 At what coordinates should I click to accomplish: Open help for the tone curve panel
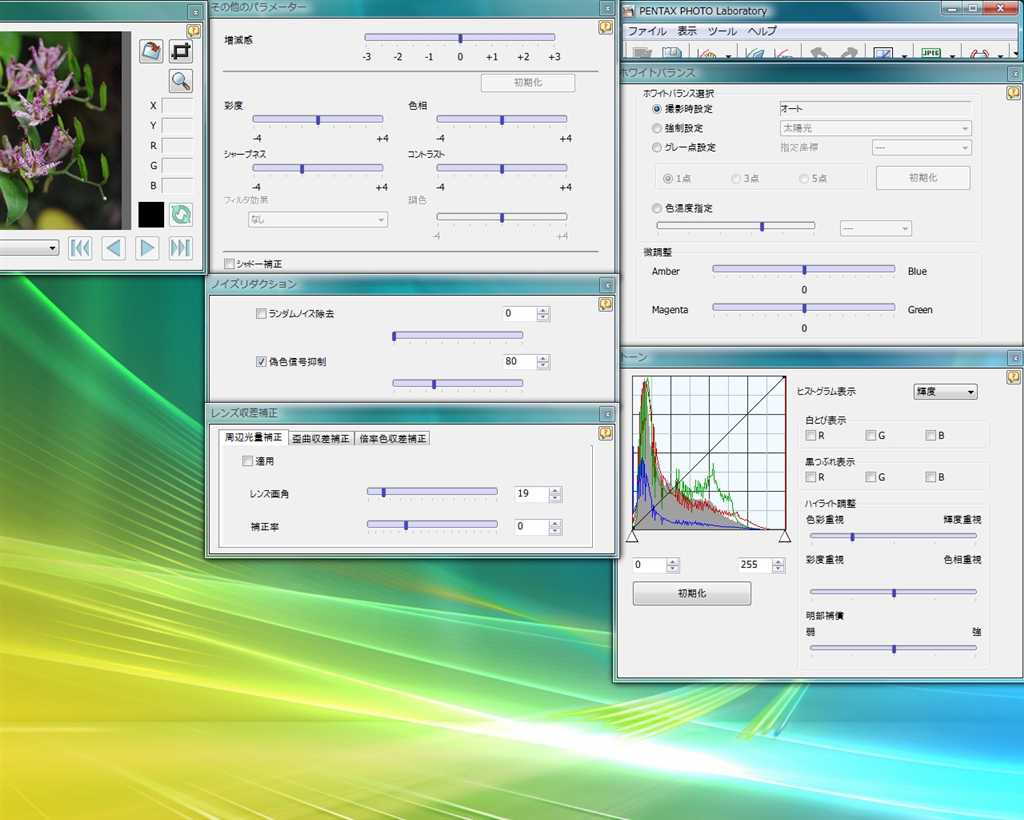coord(1014,377)
